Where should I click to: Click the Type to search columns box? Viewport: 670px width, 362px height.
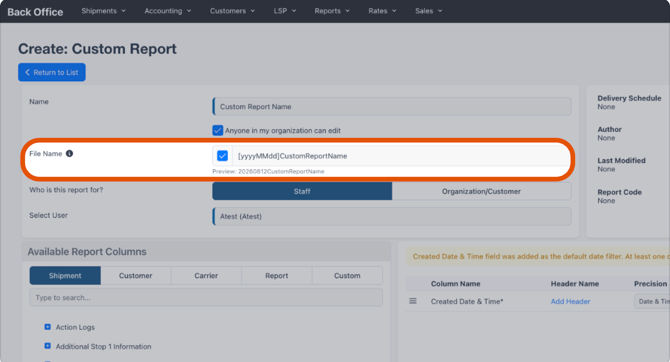(206, 297)
